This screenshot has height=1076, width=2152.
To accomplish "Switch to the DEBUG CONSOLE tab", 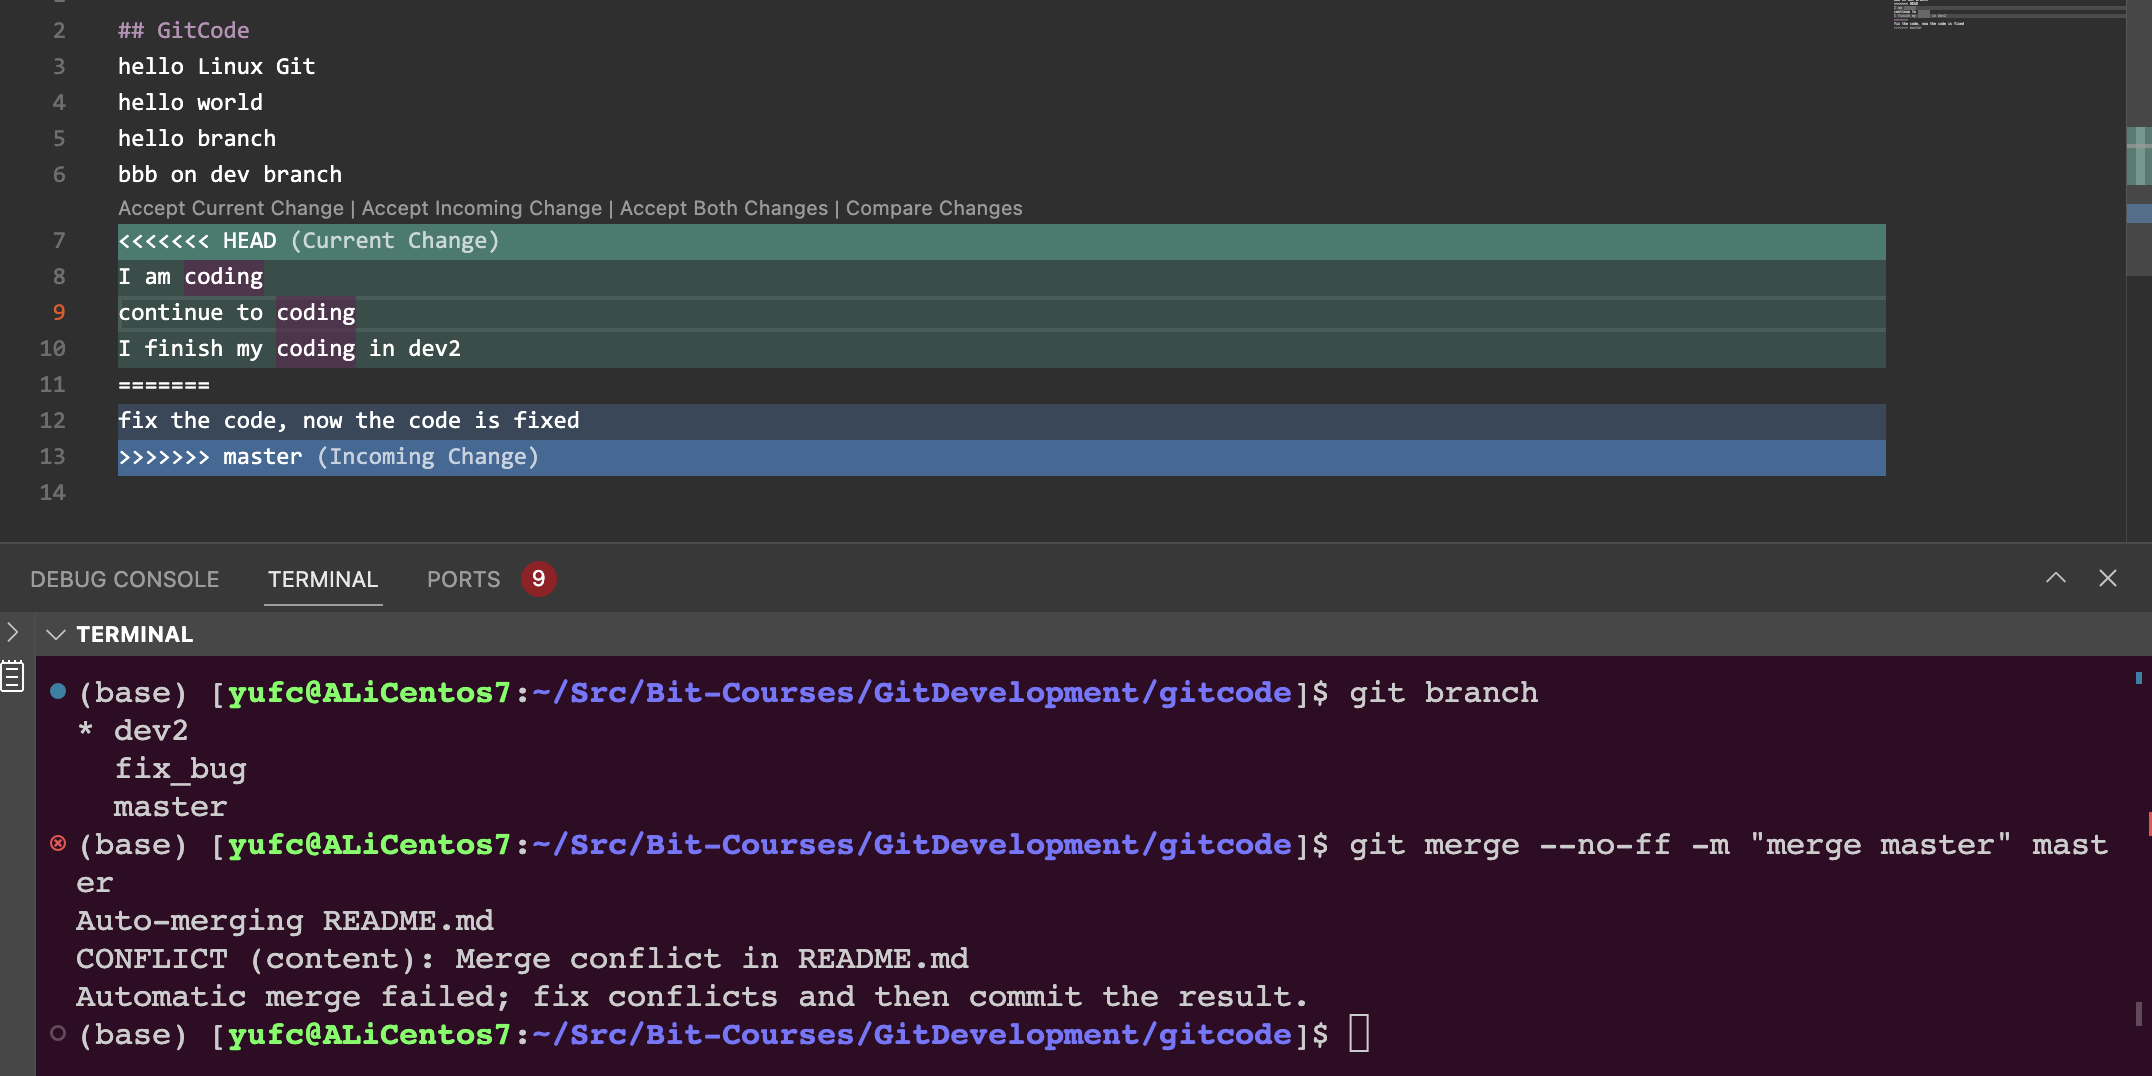I will [124, 579].
